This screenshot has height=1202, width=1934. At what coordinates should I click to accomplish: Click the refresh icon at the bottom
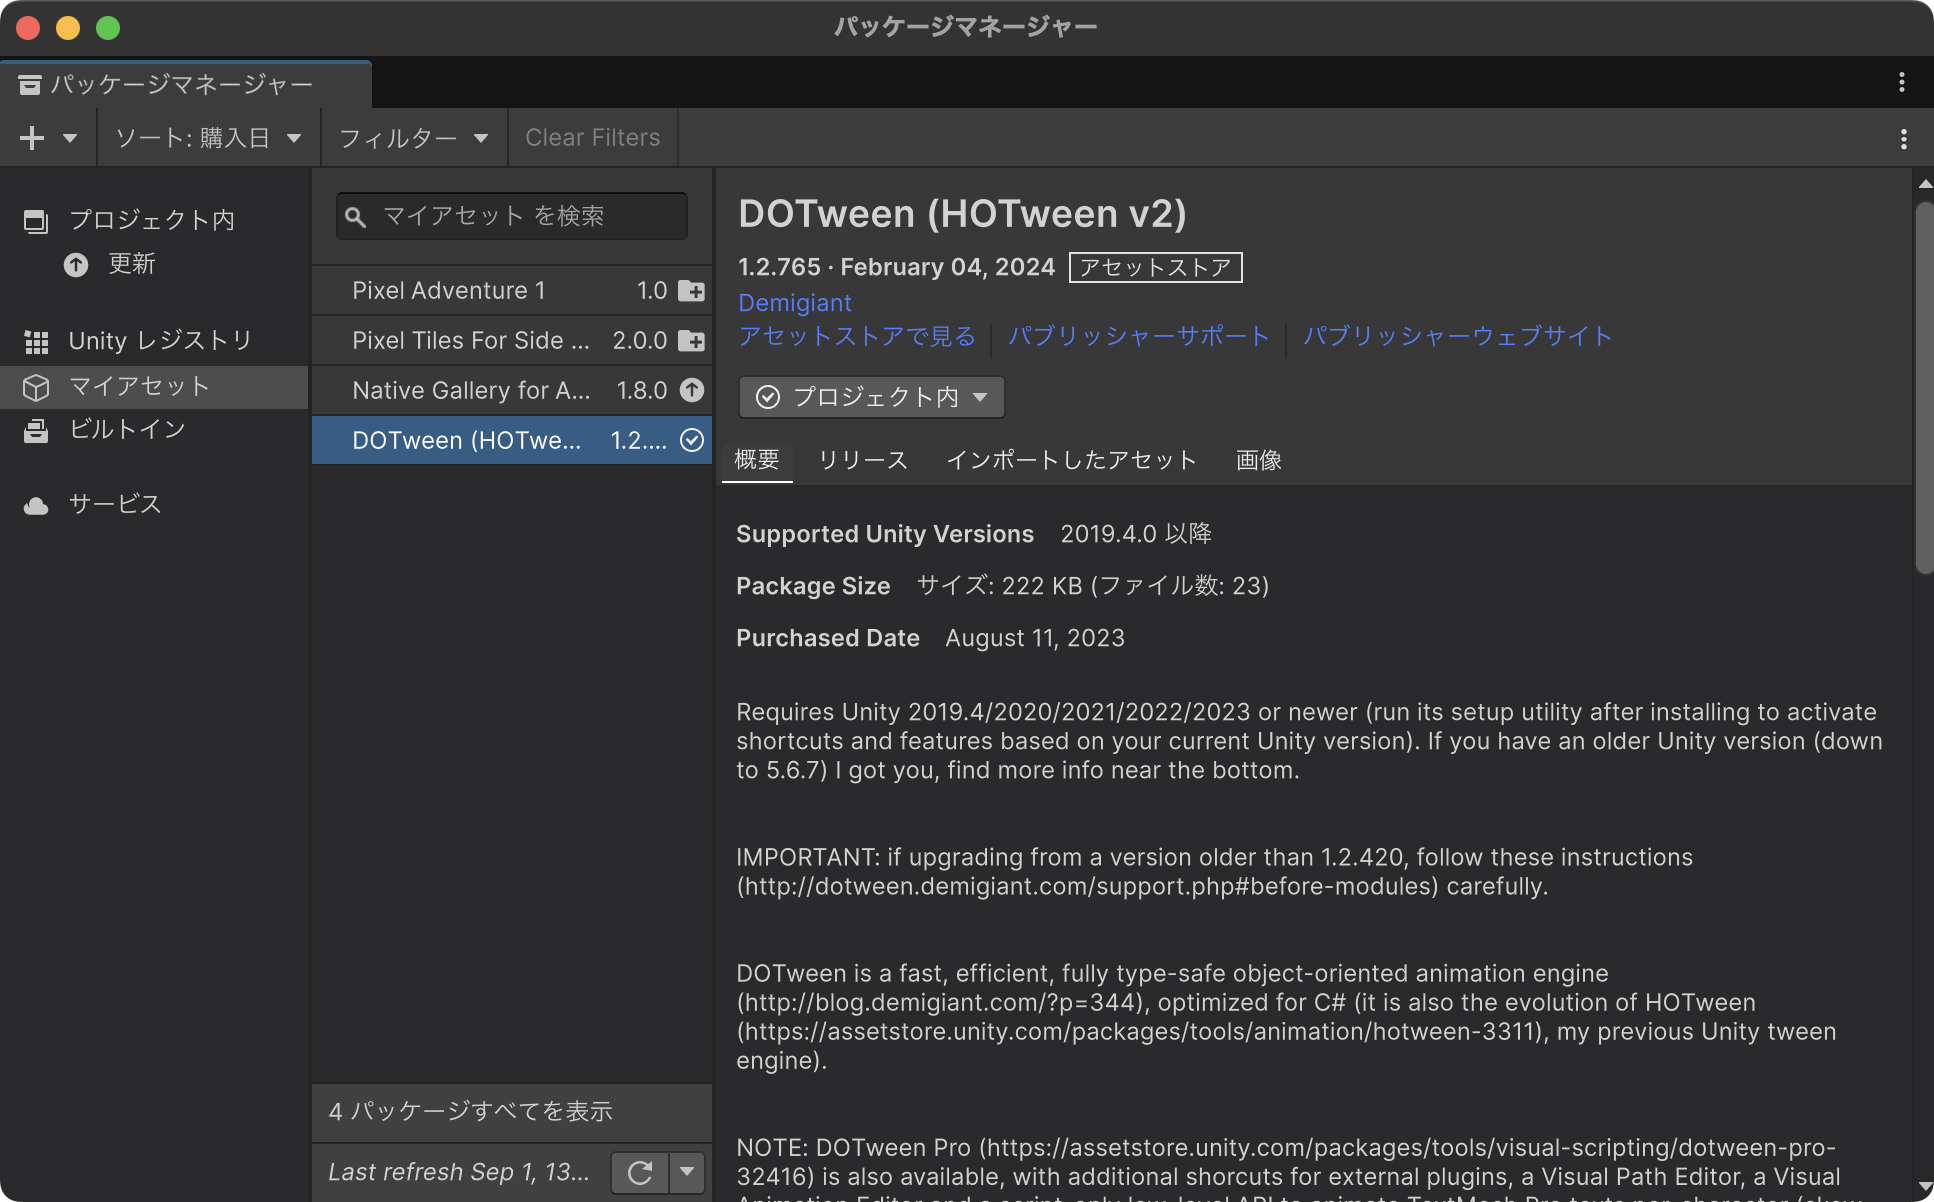pyautogui.click(x=639, y=1171)
